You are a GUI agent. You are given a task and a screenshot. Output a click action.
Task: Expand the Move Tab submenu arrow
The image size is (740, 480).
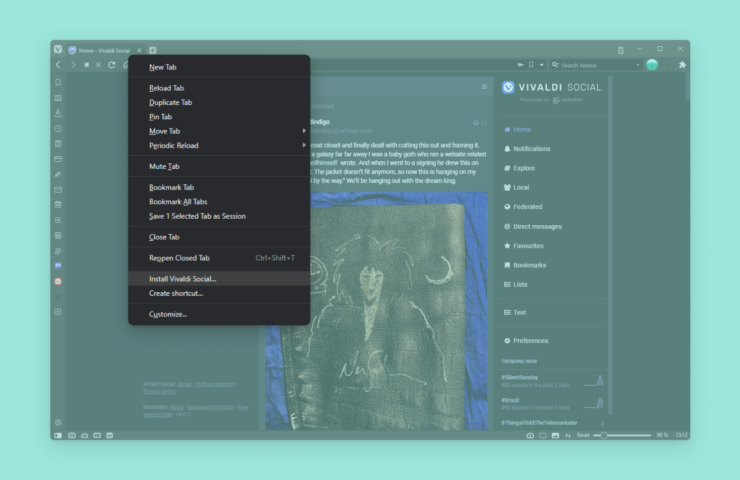(304, 131)
